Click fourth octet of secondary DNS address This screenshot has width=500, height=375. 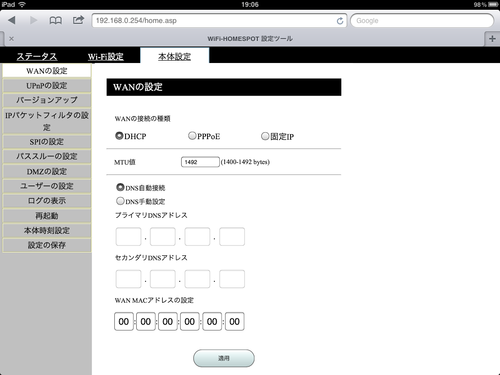click(232, 279)
